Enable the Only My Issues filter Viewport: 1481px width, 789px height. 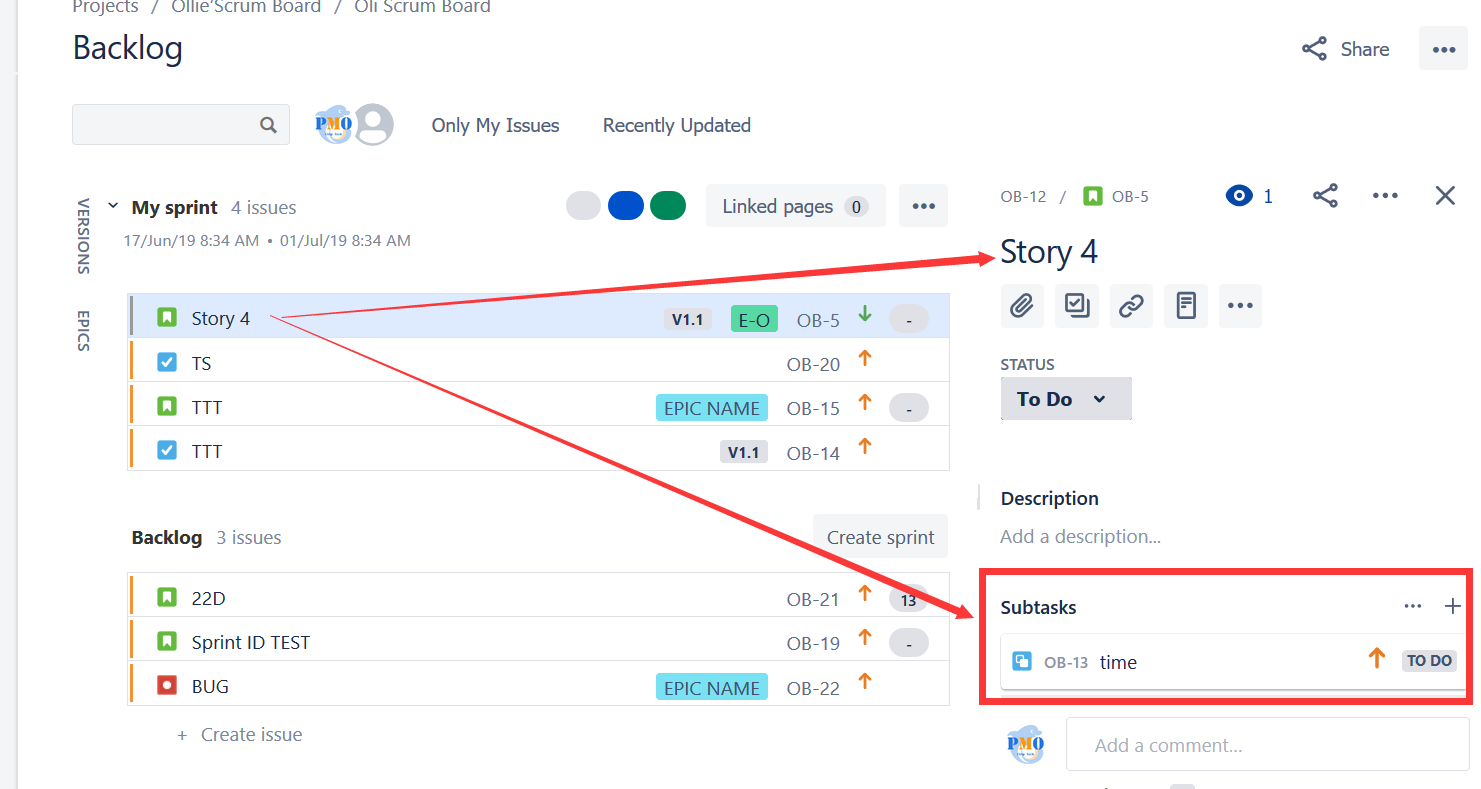[495, 125]
